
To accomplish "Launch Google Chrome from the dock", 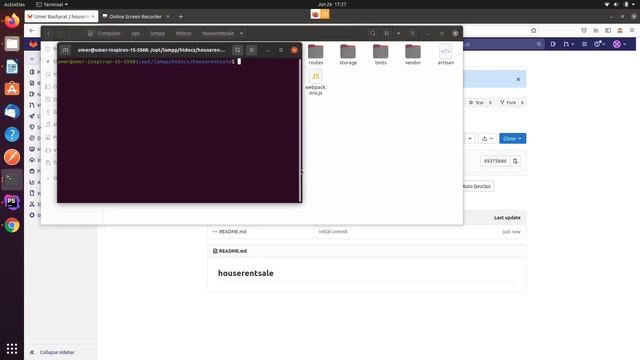I will coord(12,225).
